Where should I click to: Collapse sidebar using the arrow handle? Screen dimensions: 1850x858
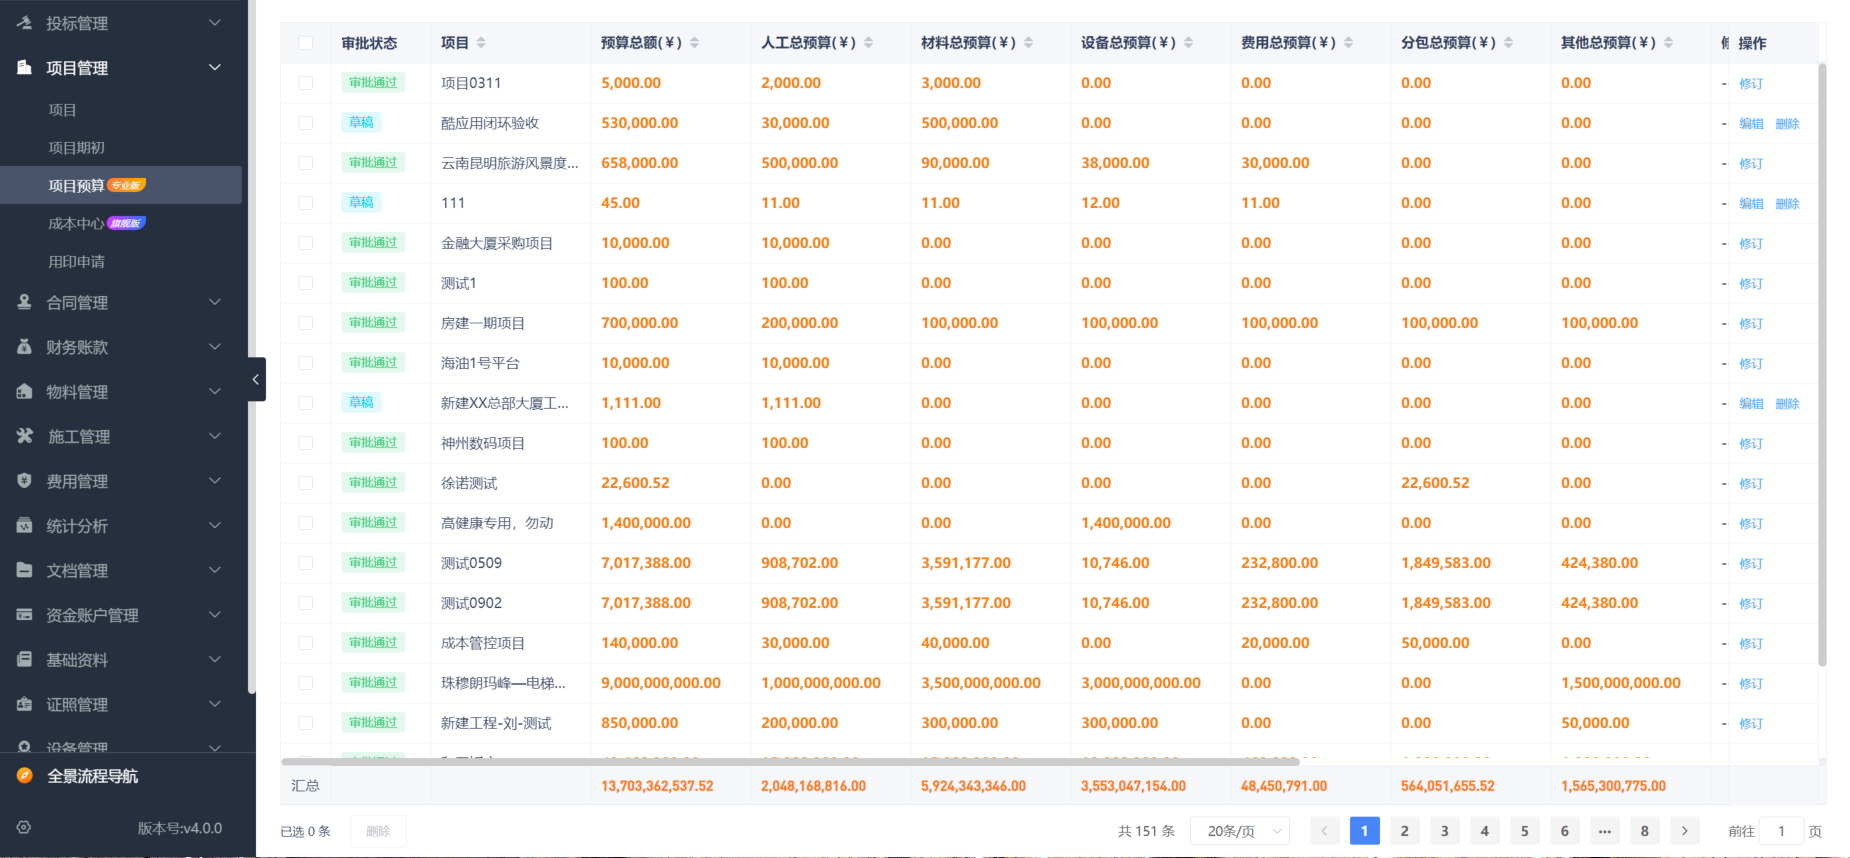pyautogui.click(x=256, y=379)
